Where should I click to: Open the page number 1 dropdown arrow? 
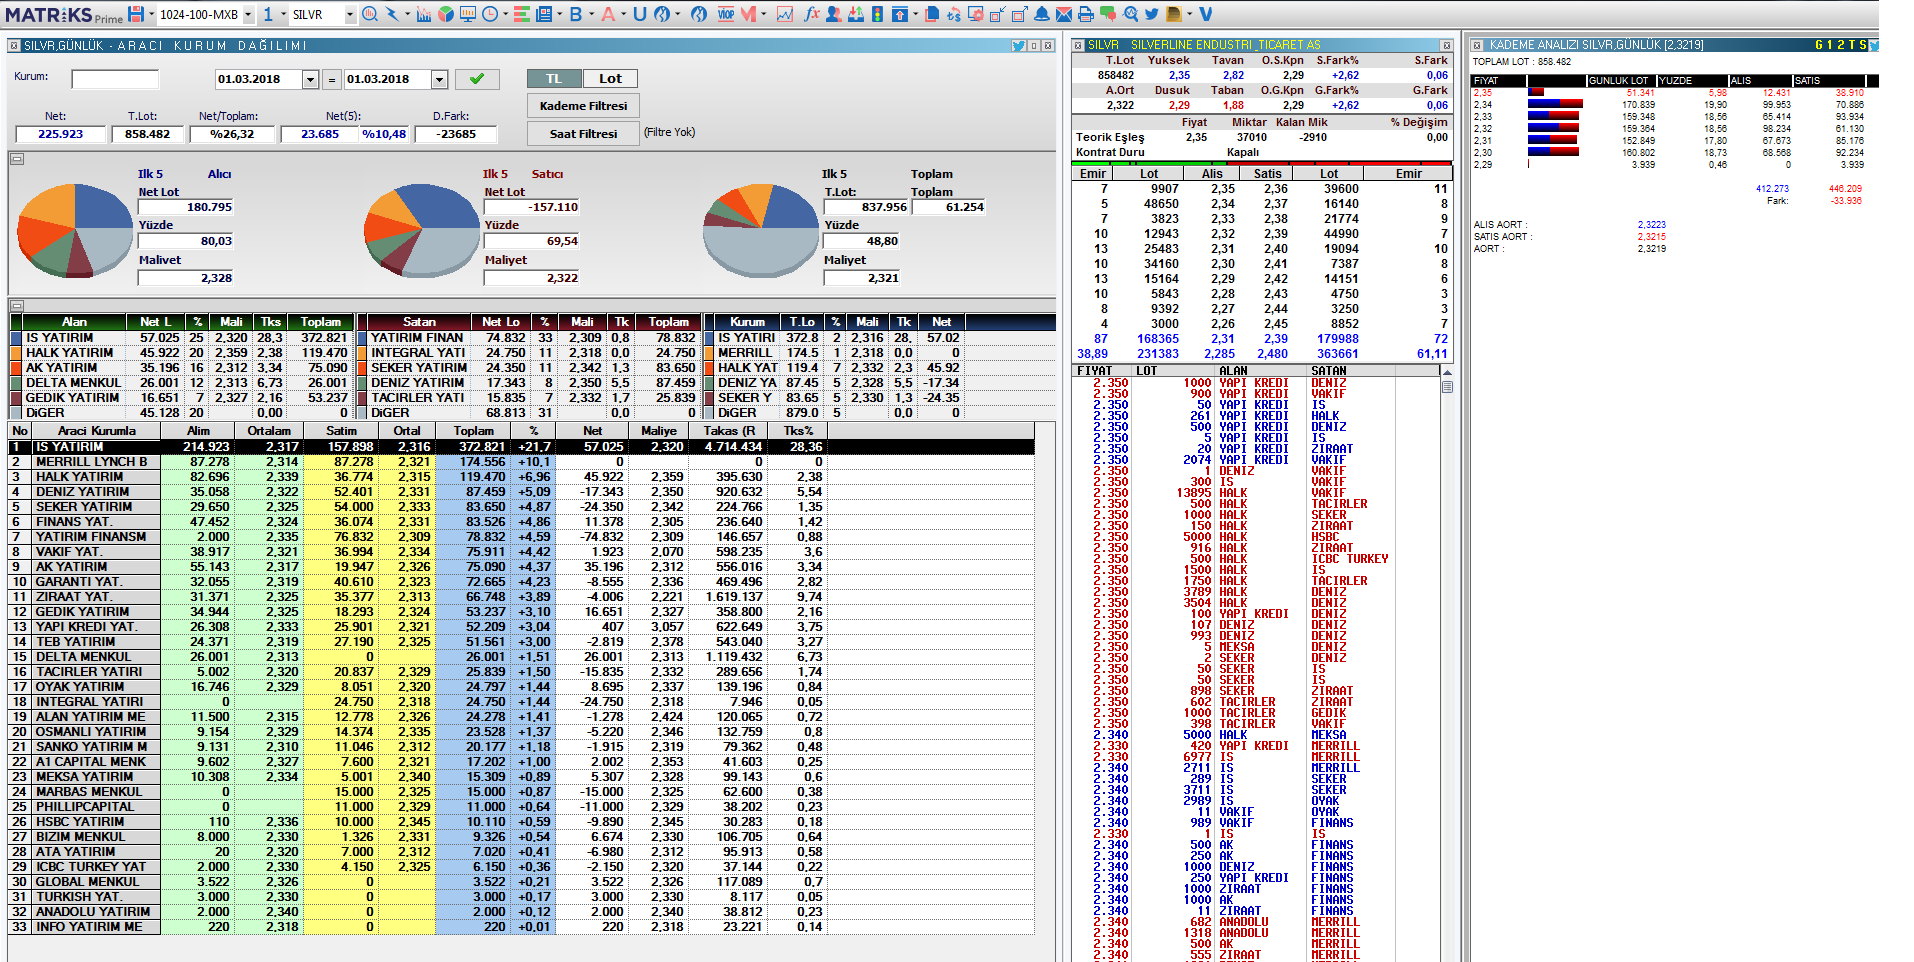coord(283,14)
